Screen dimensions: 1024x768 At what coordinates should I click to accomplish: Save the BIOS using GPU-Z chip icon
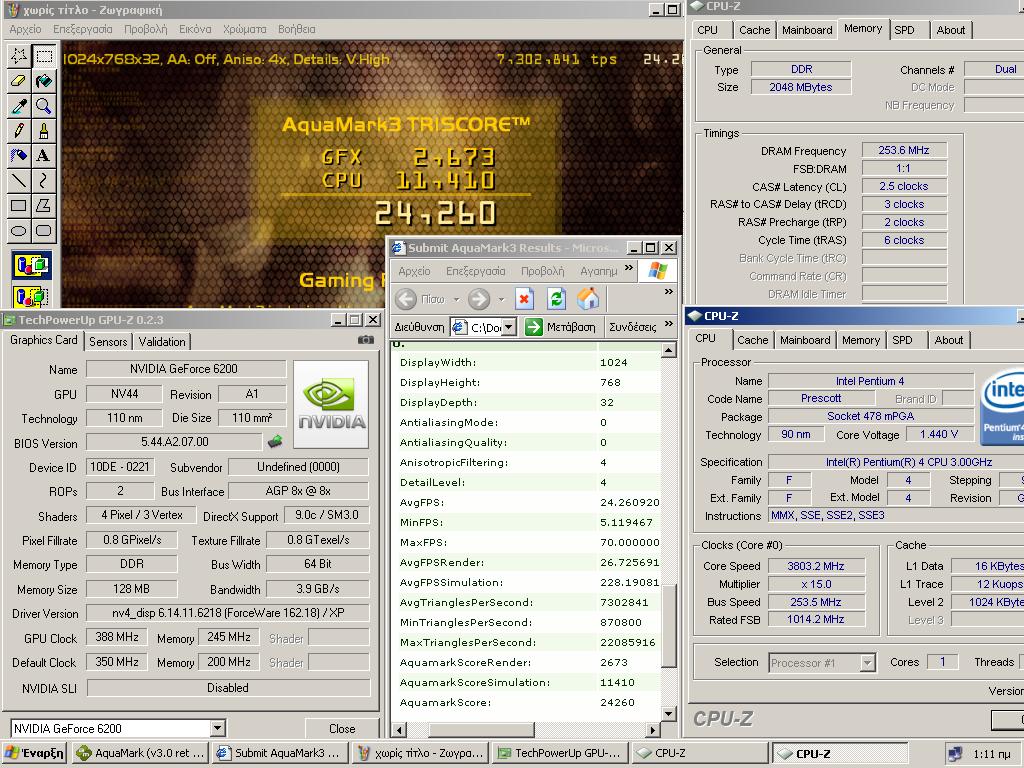click(276, 442)
